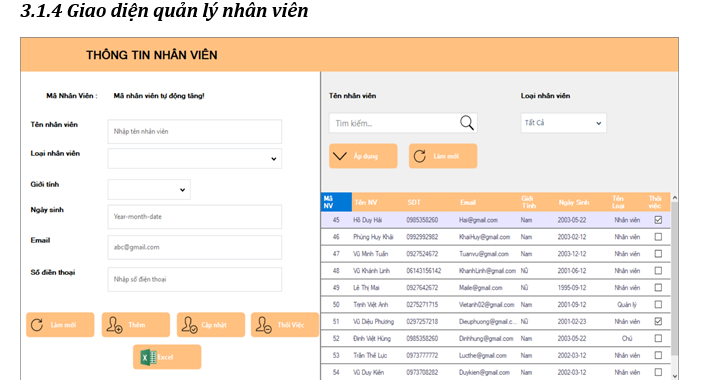The image size is (702, 390).
Task: Click the magnifier search icon
Action: pyautogui.click(x=467, y=123)
